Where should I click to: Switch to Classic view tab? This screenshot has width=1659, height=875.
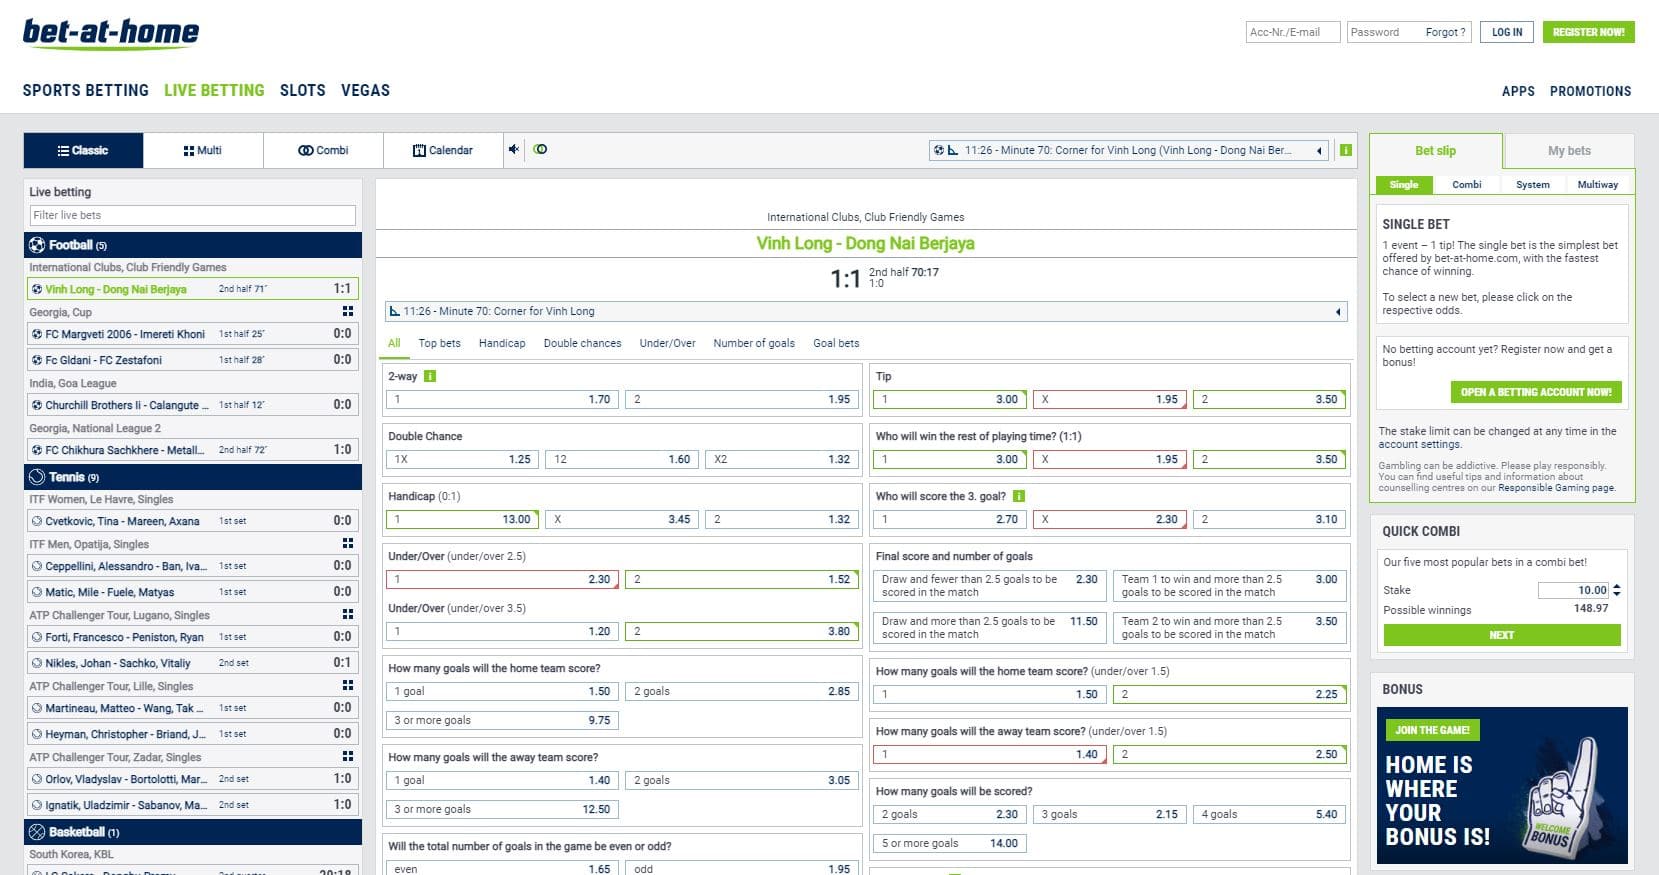click(83, 150)
